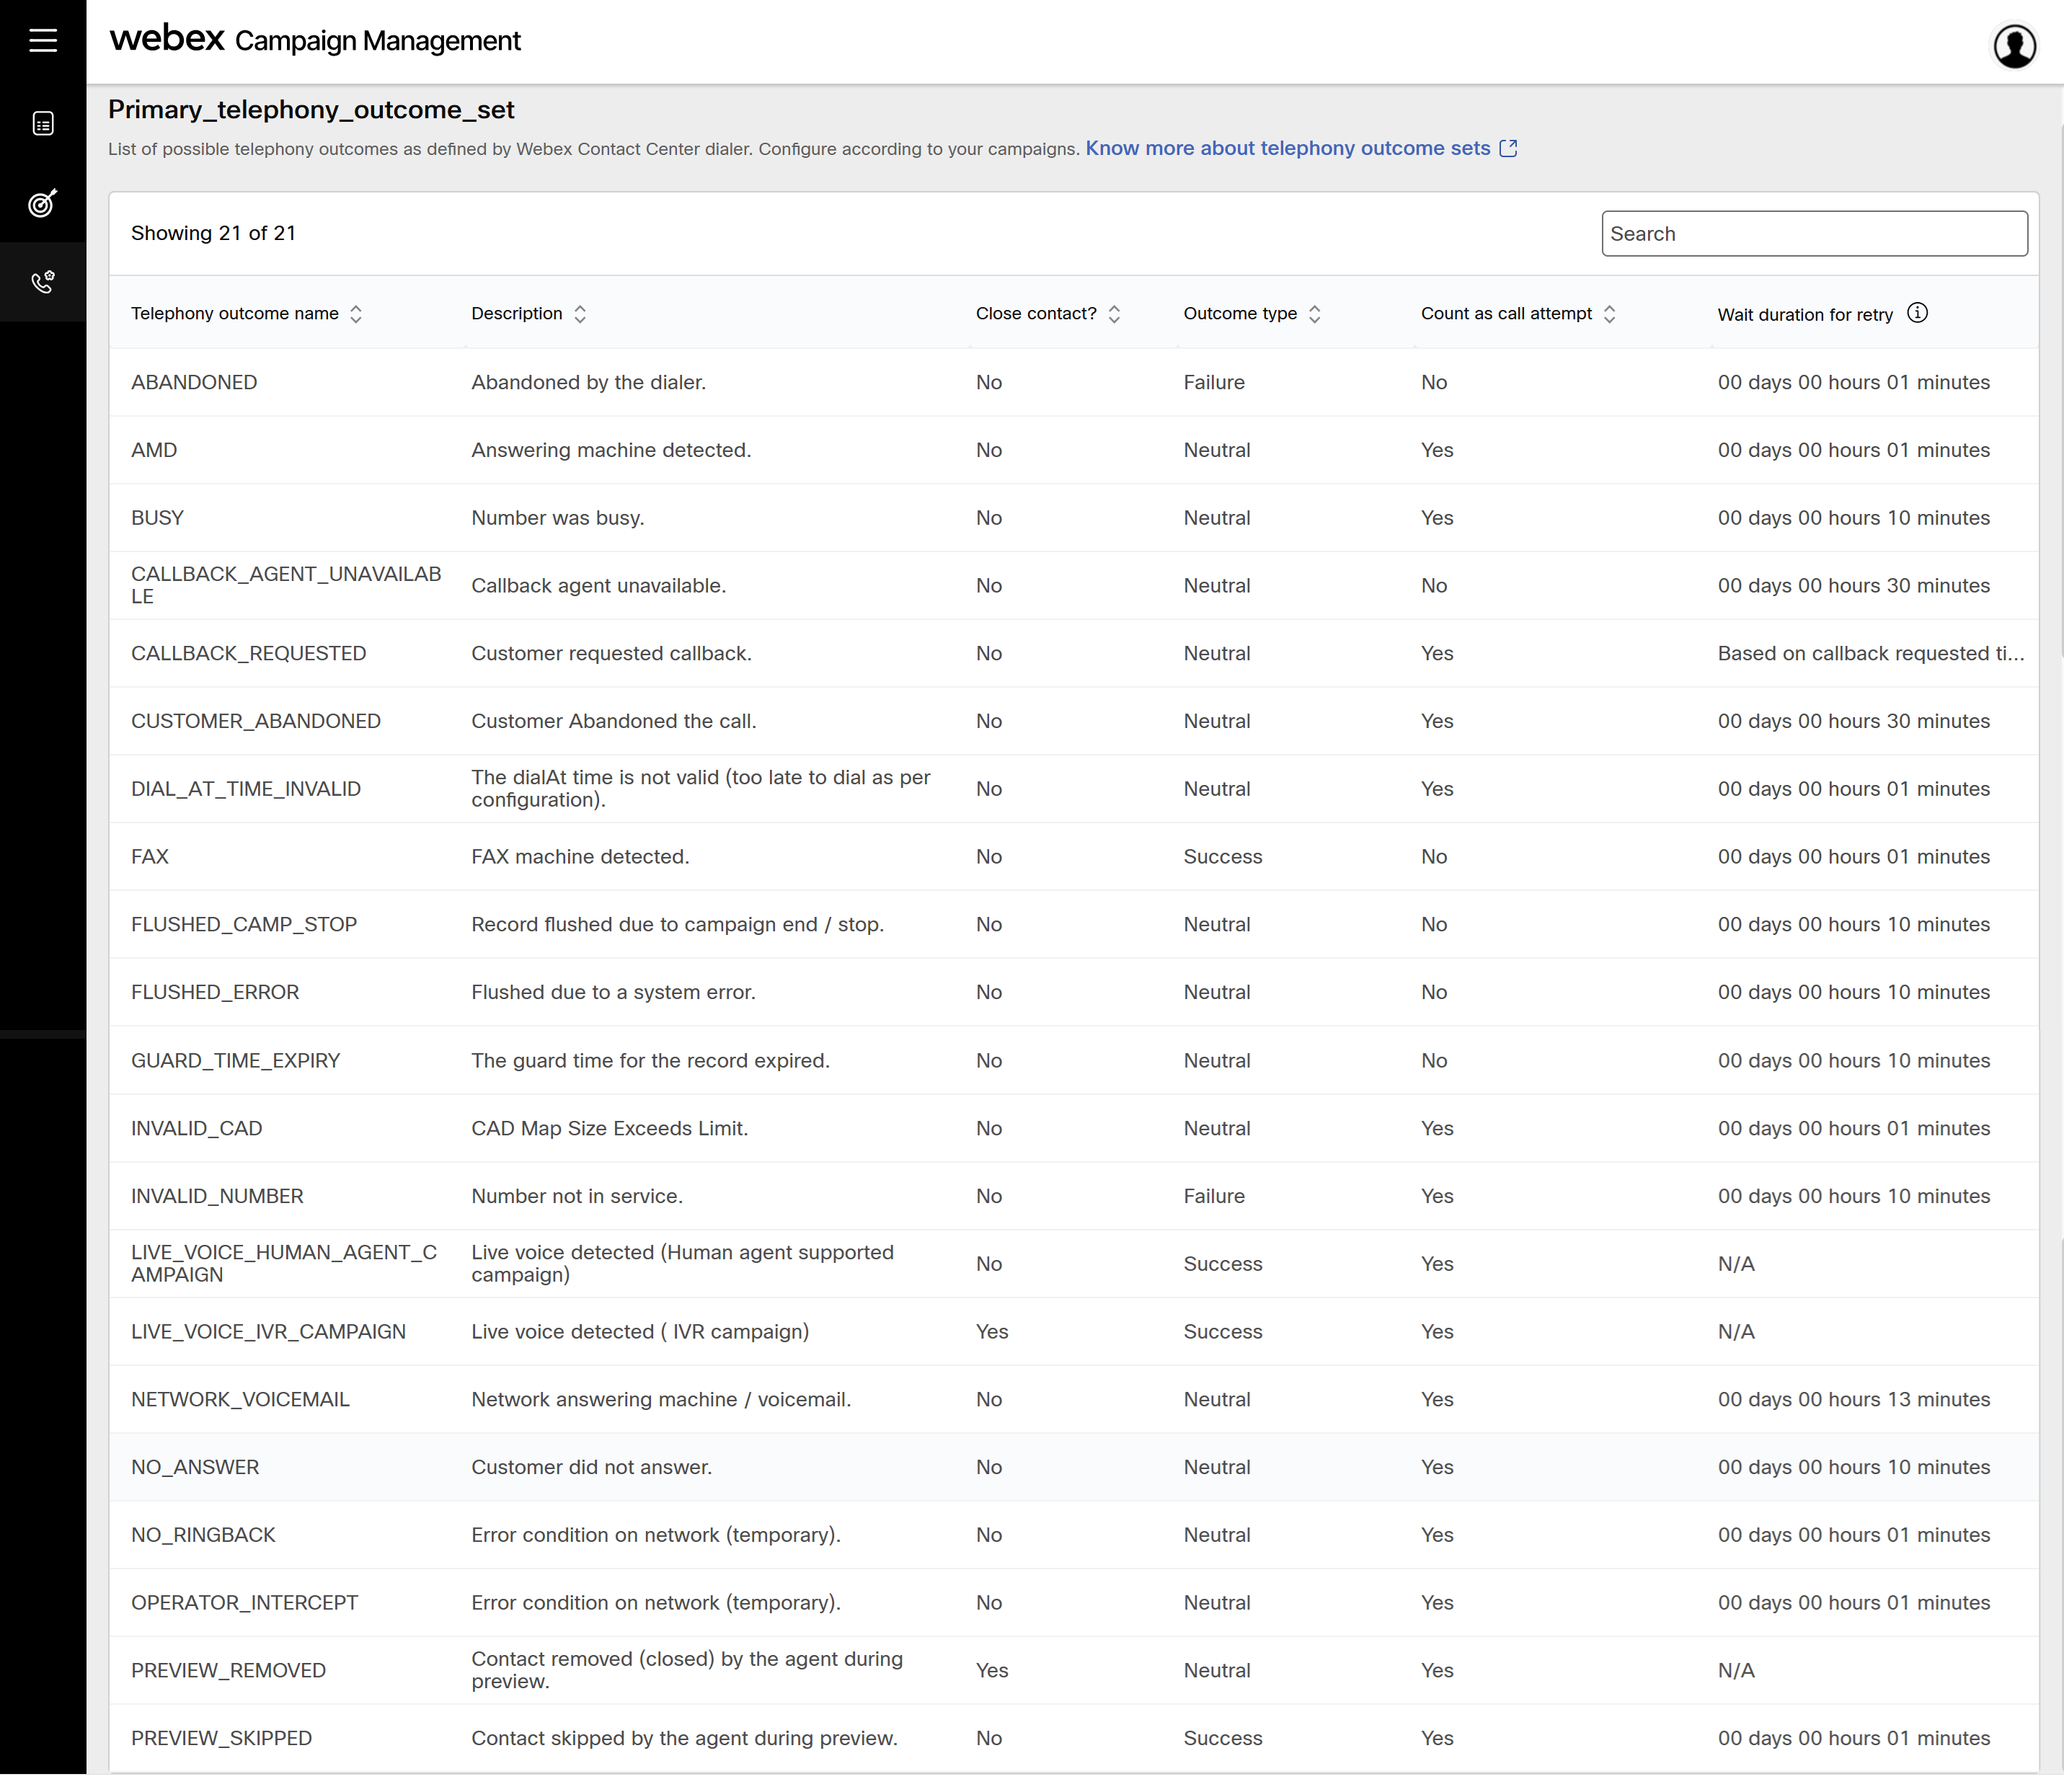Open the hamburger navigation menu

[42, 41]
